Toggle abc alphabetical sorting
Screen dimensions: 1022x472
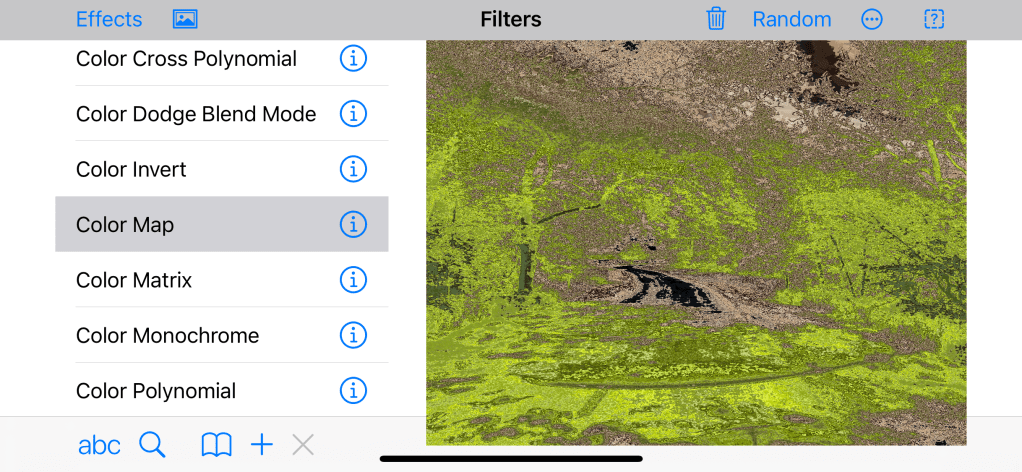99,446
